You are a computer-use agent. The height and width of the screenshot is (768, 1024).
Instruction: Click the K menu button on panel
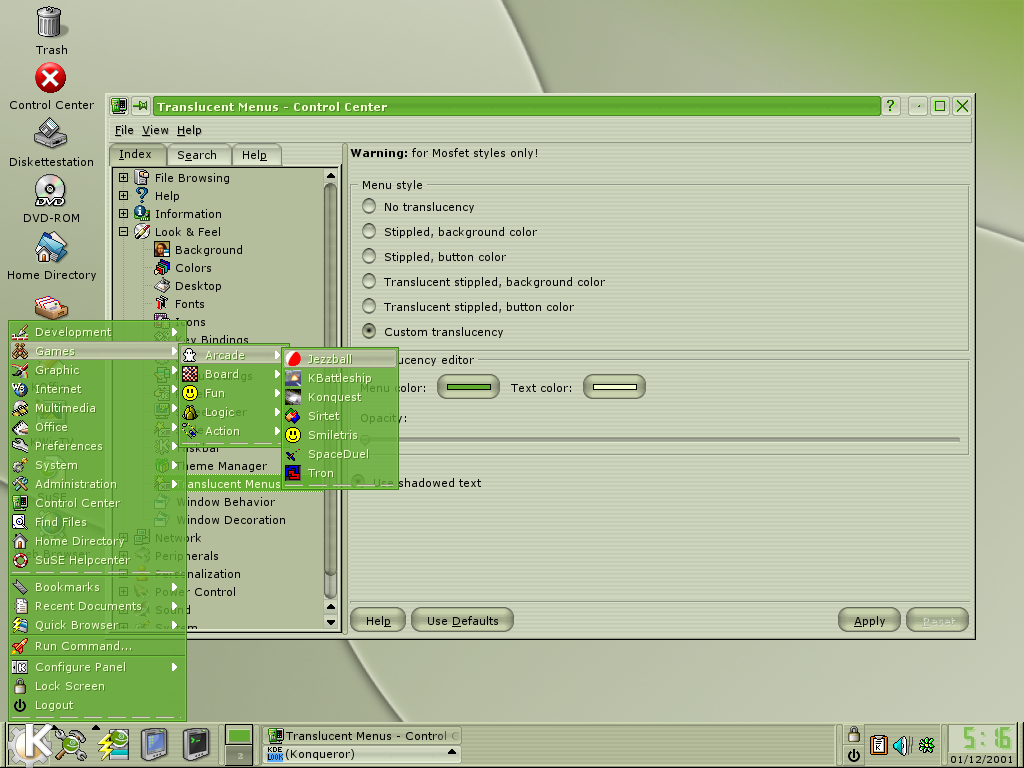[x=29, y=743]
